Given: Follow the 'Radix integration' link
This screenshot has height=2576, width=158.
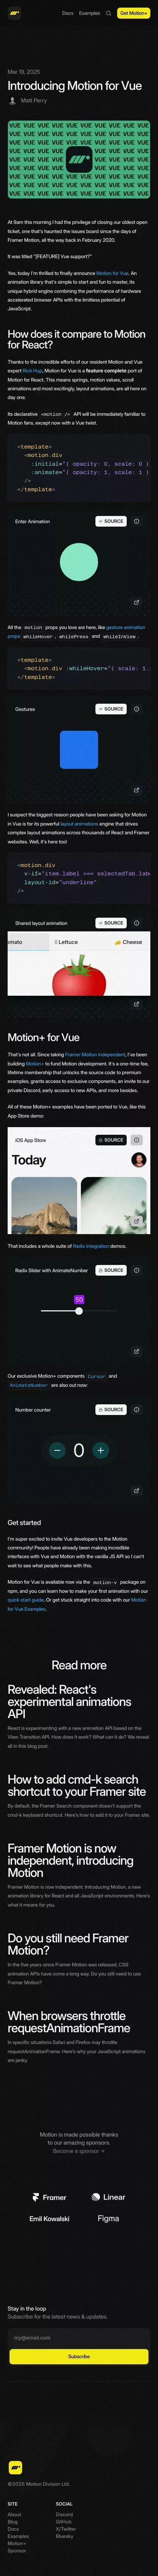Looking at the screenshot, I should coord(91,1246).
